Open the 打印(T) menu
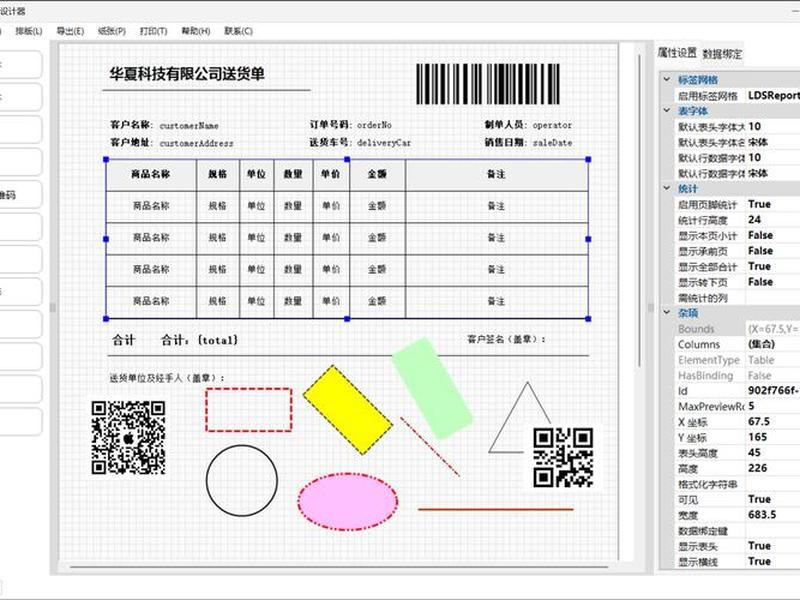800x600 pixels. [x=154, y=31]
